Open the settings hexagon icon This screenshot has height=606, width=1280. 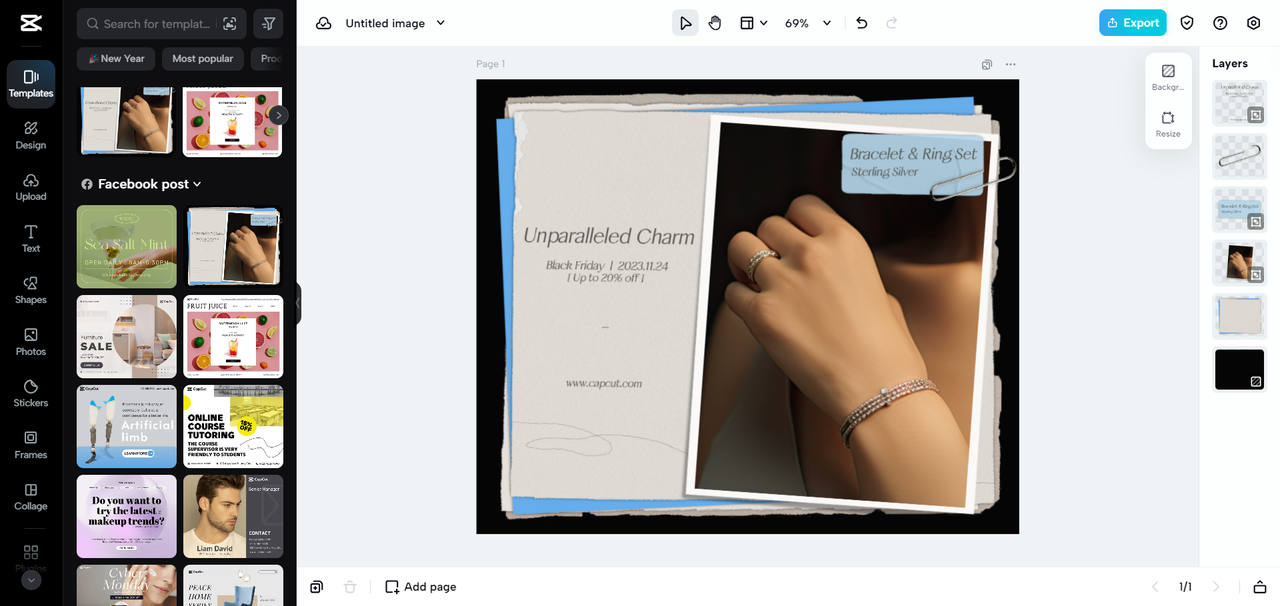pyautogui.click(x=1253, y=23)
